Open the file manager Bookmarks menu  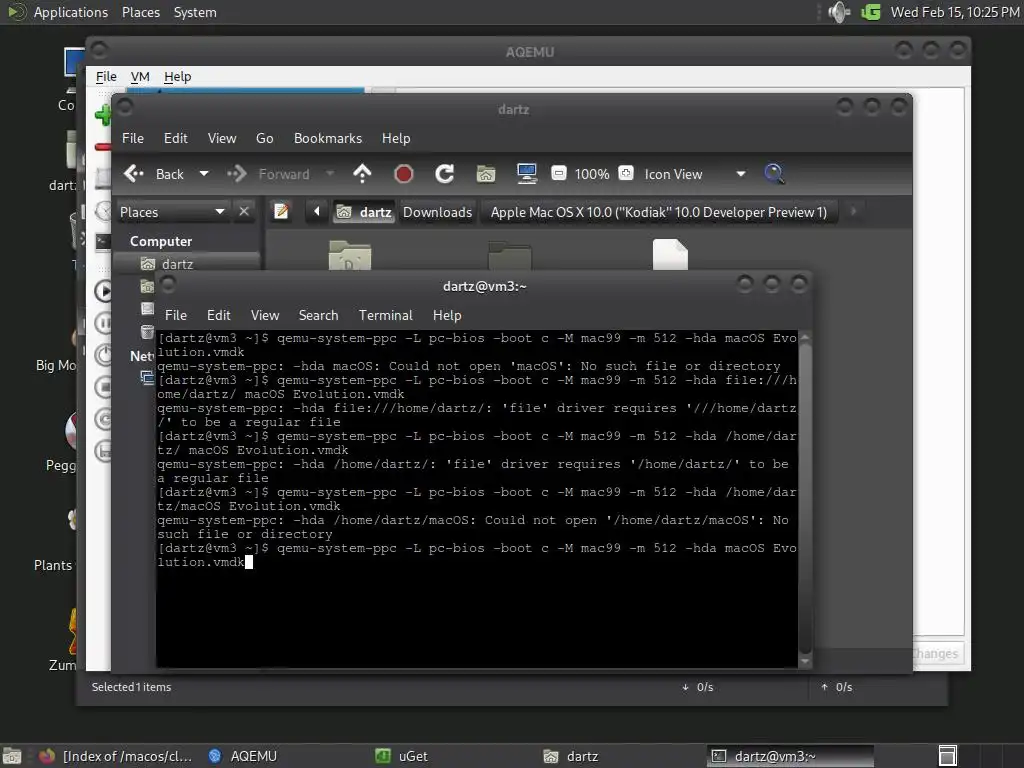coord(328,138)
